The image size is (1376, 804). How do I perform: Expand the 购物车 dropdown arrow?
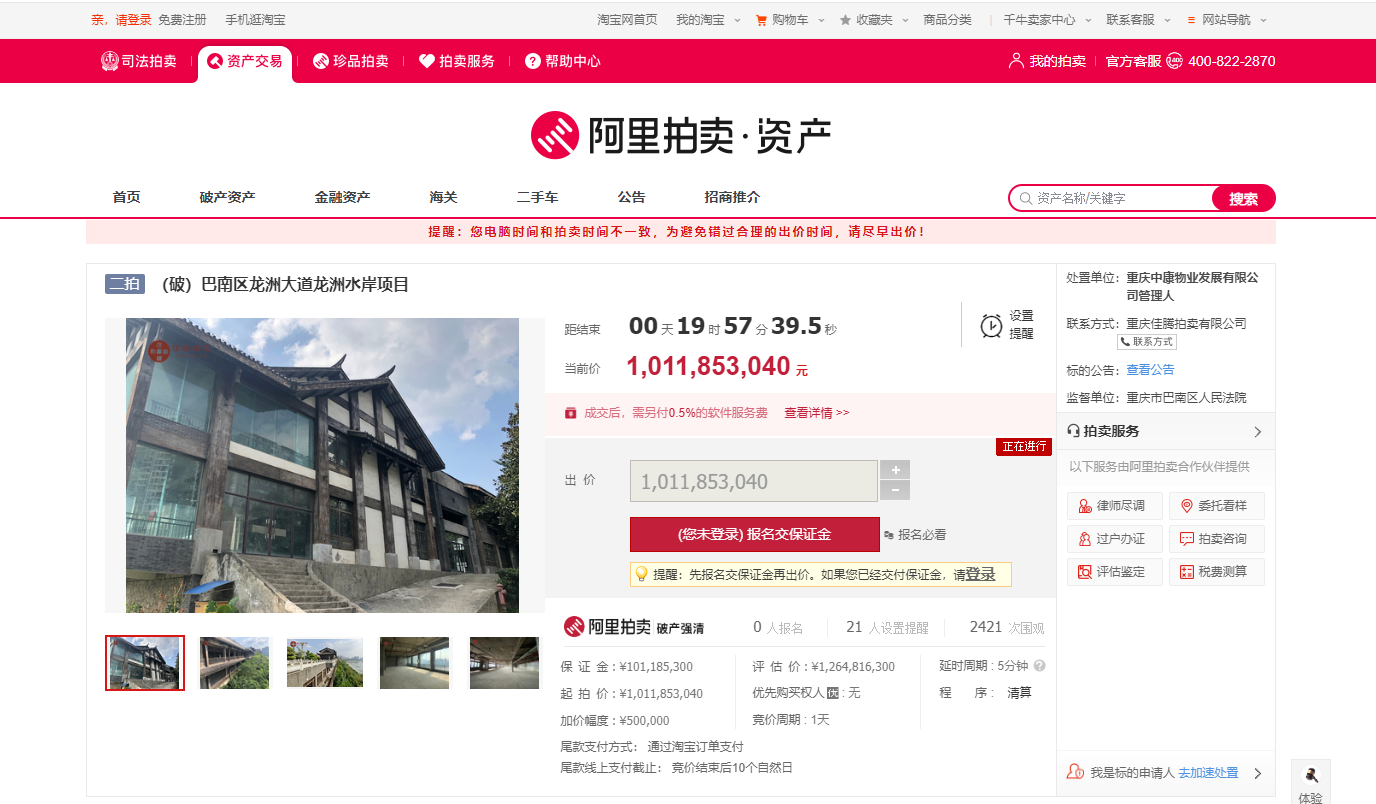tap(822, 20)
